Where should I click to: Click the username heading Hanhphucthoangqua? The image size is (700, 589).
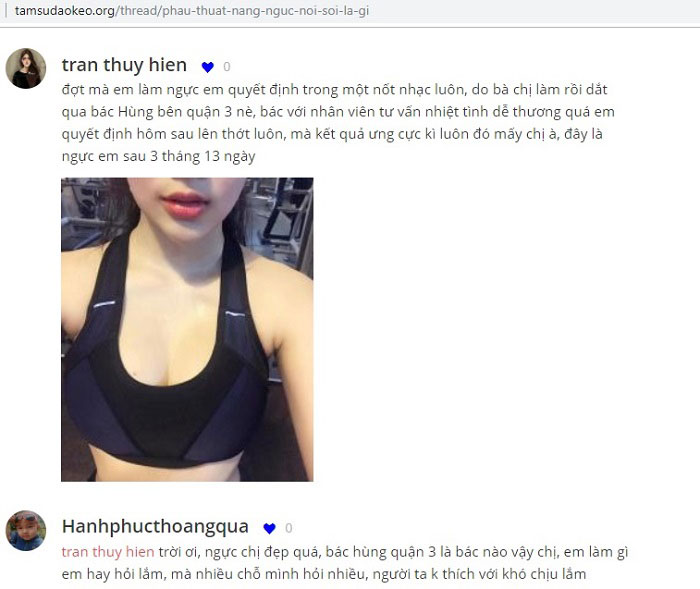click(x=155, y=526)
